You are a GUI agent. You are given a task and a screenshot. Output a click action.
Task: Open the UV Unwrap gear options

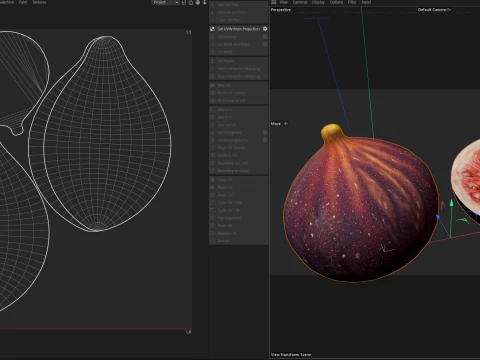point(265,37)
